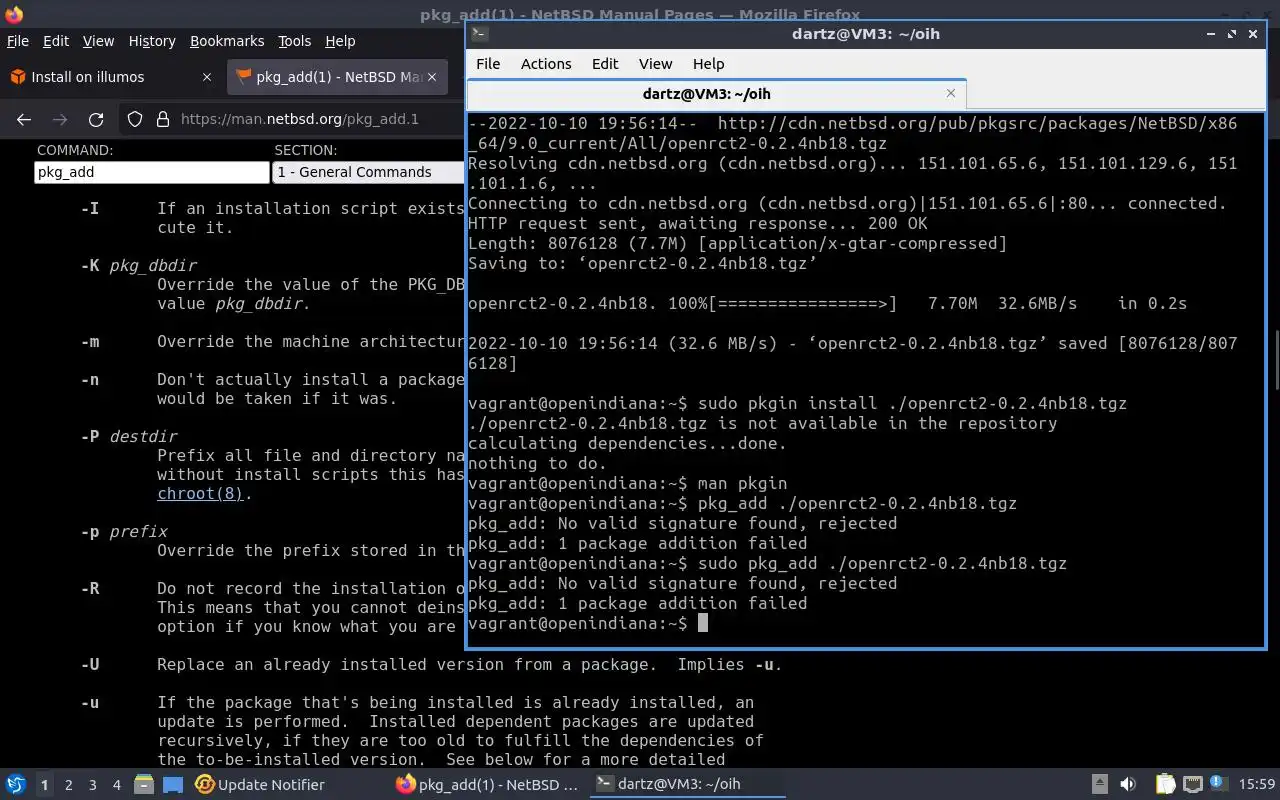Click the '-K pkg_dbdir' option text

(x=139, y=265)
